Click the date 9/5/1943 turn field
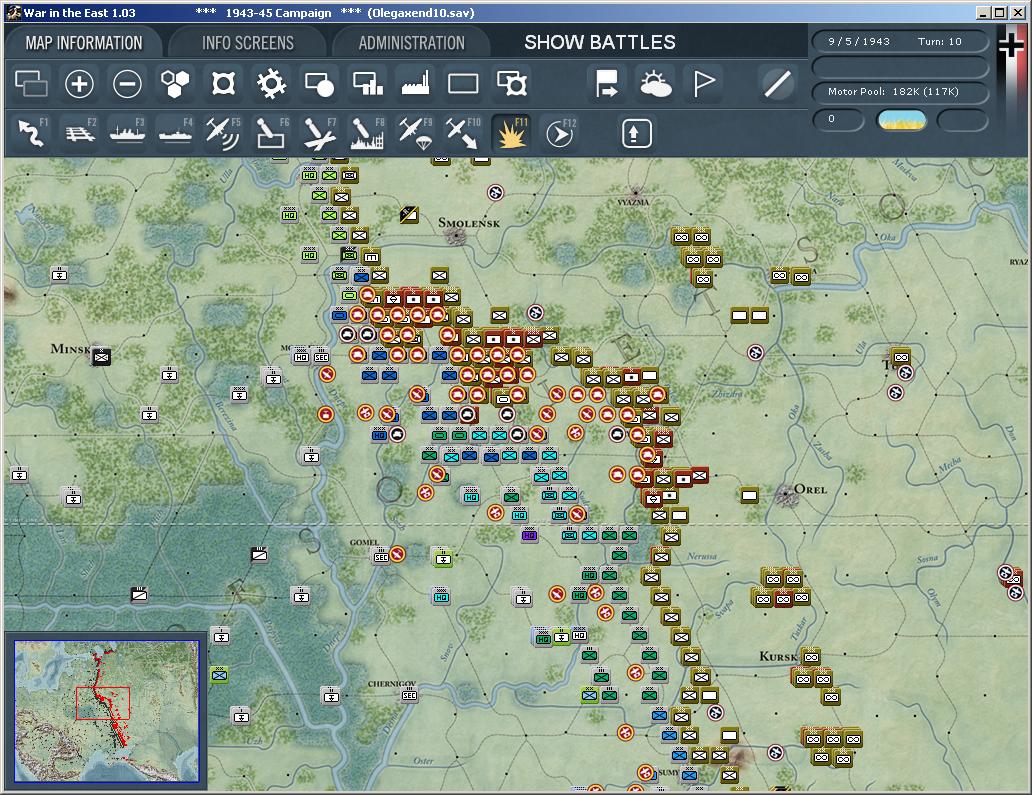This screenshot has height=795, width=1032. (x=900, y=41)
